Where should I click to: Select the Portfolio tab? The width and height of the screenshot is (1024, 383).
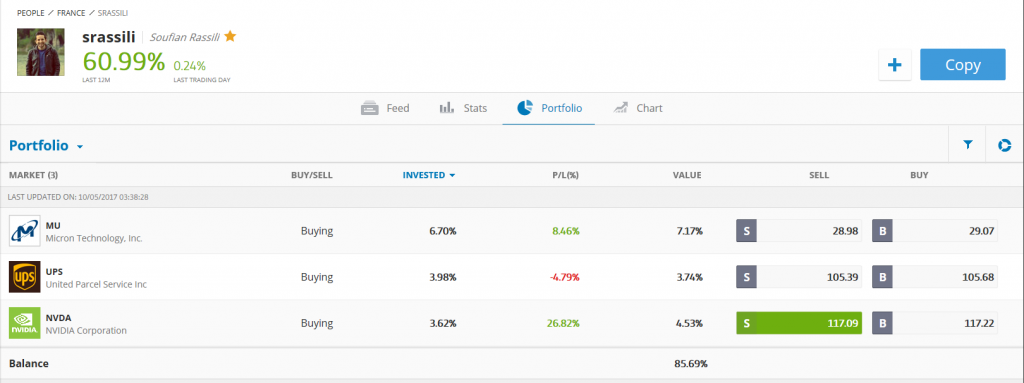(549, 108)
